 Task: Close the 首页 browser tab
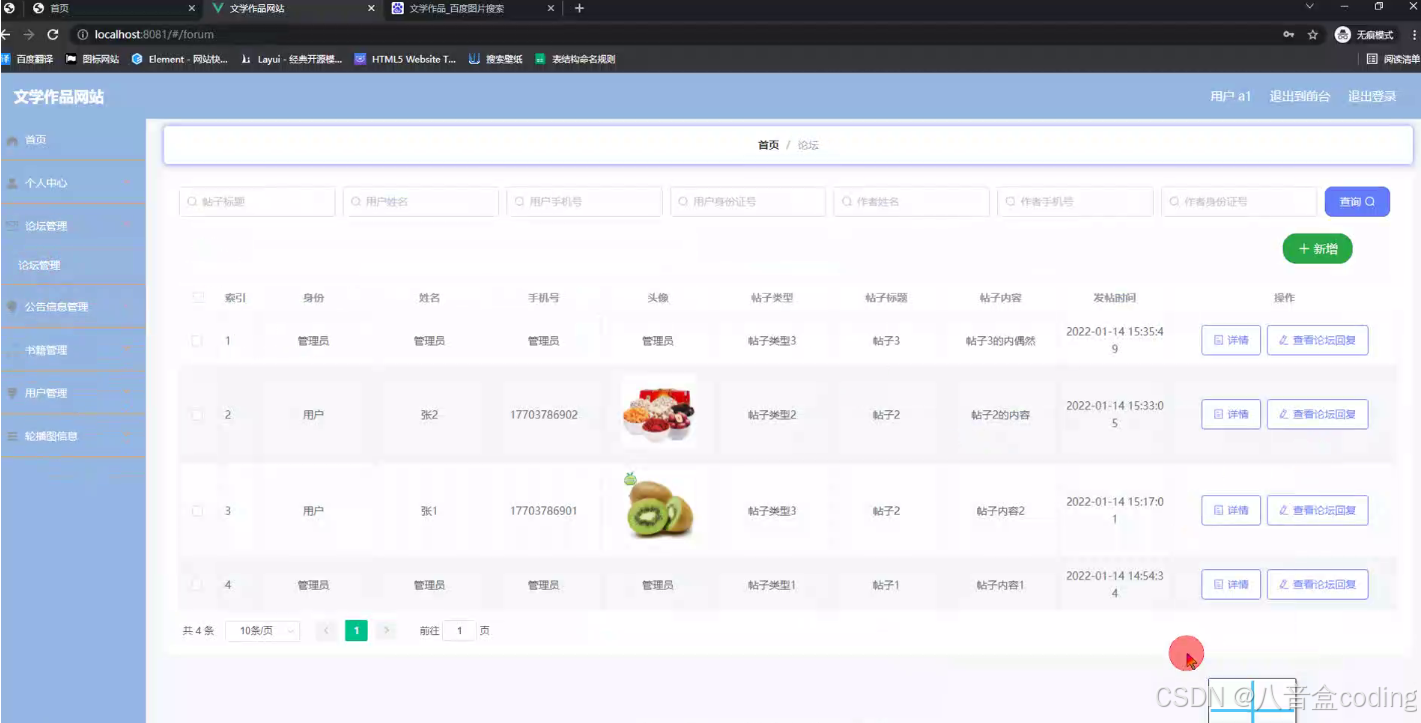click(x=192, y=8)
